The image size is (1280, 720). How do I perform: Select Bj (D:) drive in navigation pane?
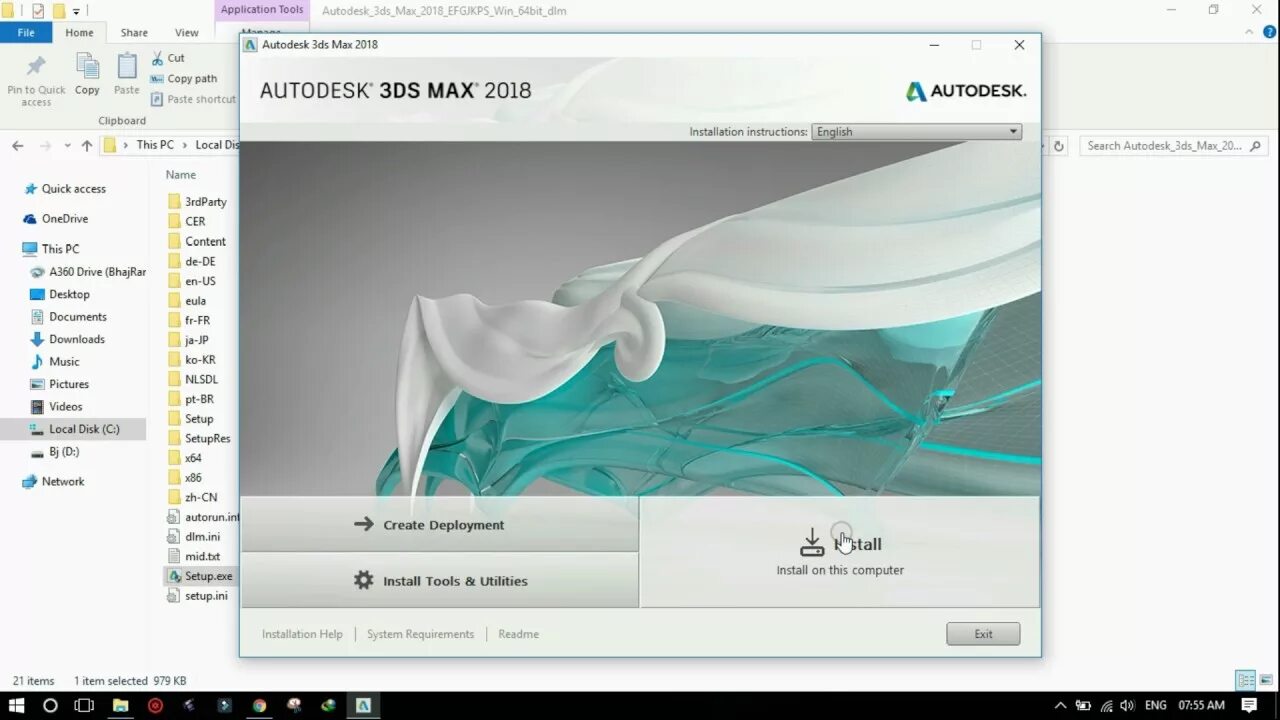pyautogui.click(x=64, y=451)
